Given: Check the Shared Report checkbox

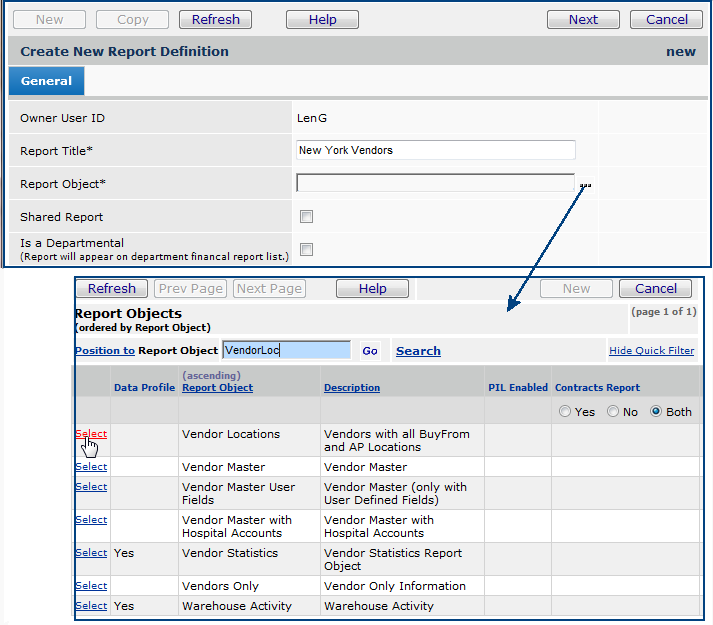Looking at the screenshot, I should click(x=307, y=217).
